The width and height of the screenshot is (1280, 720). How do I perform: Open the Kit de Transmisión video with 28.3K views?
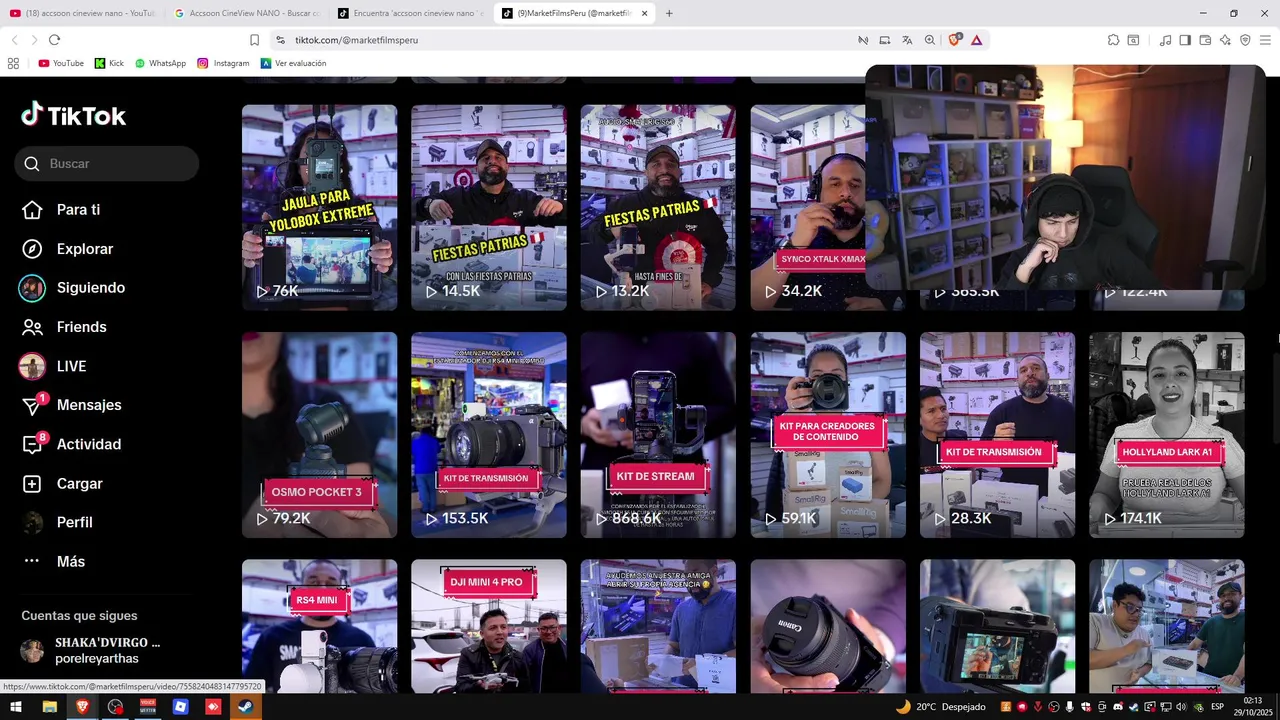[x=997, y=435]
